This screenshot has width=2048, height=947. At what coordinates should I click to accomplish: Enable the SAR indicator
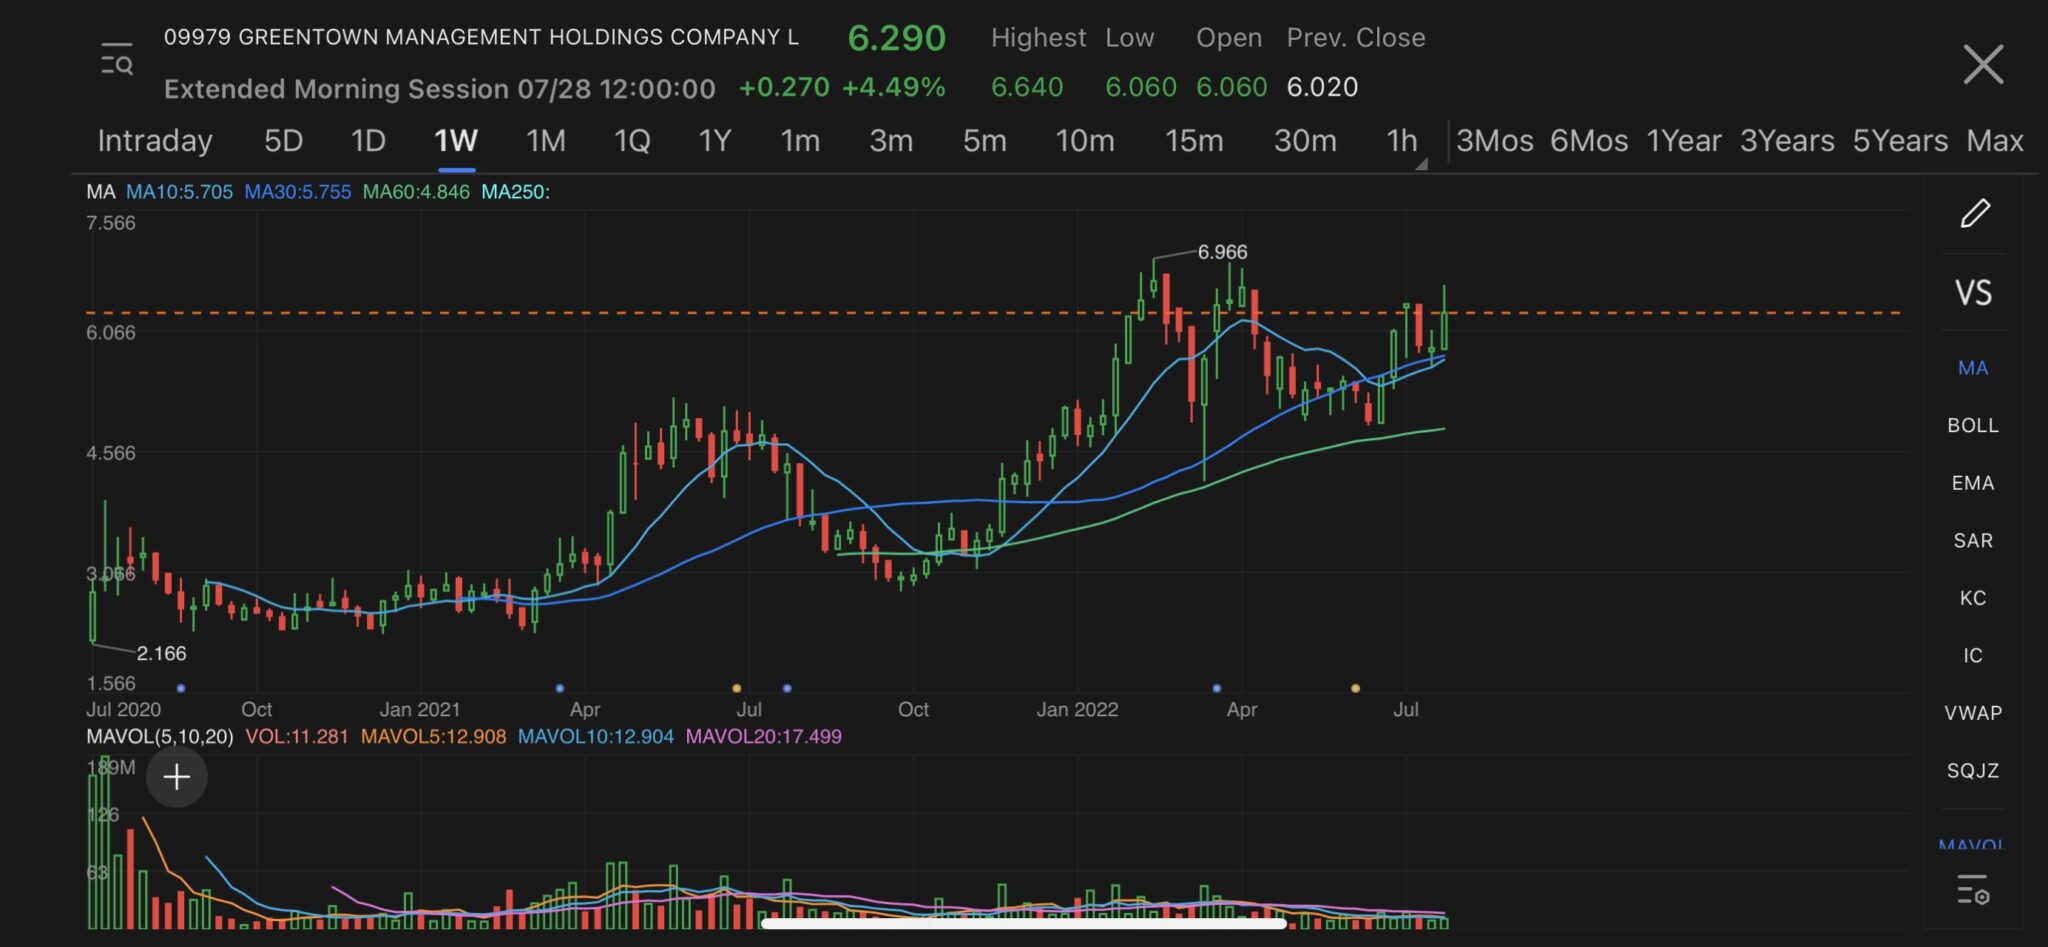(x=1973, y=541)
